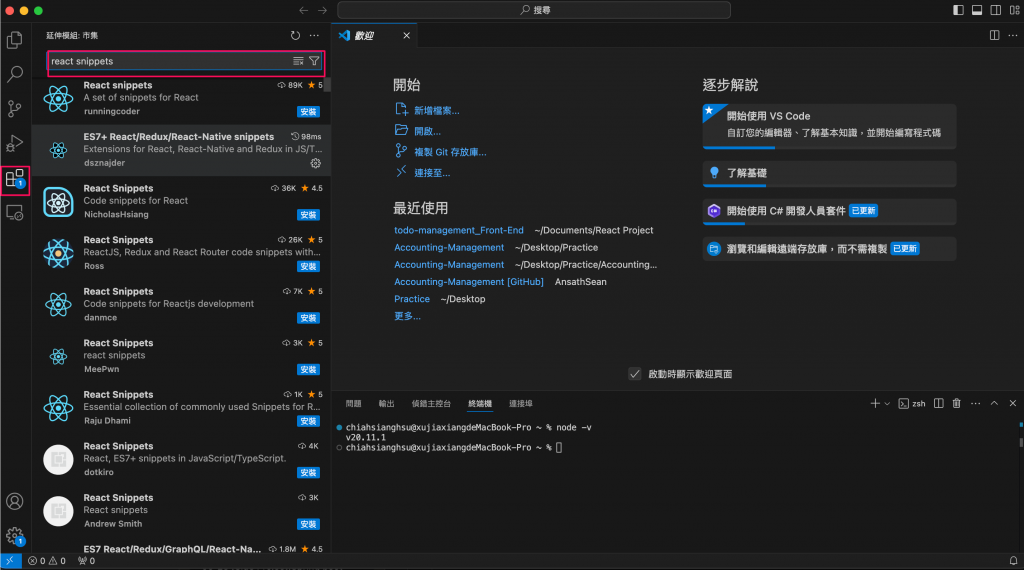Click 複製 Git 存放庫 link

(450, 152)
